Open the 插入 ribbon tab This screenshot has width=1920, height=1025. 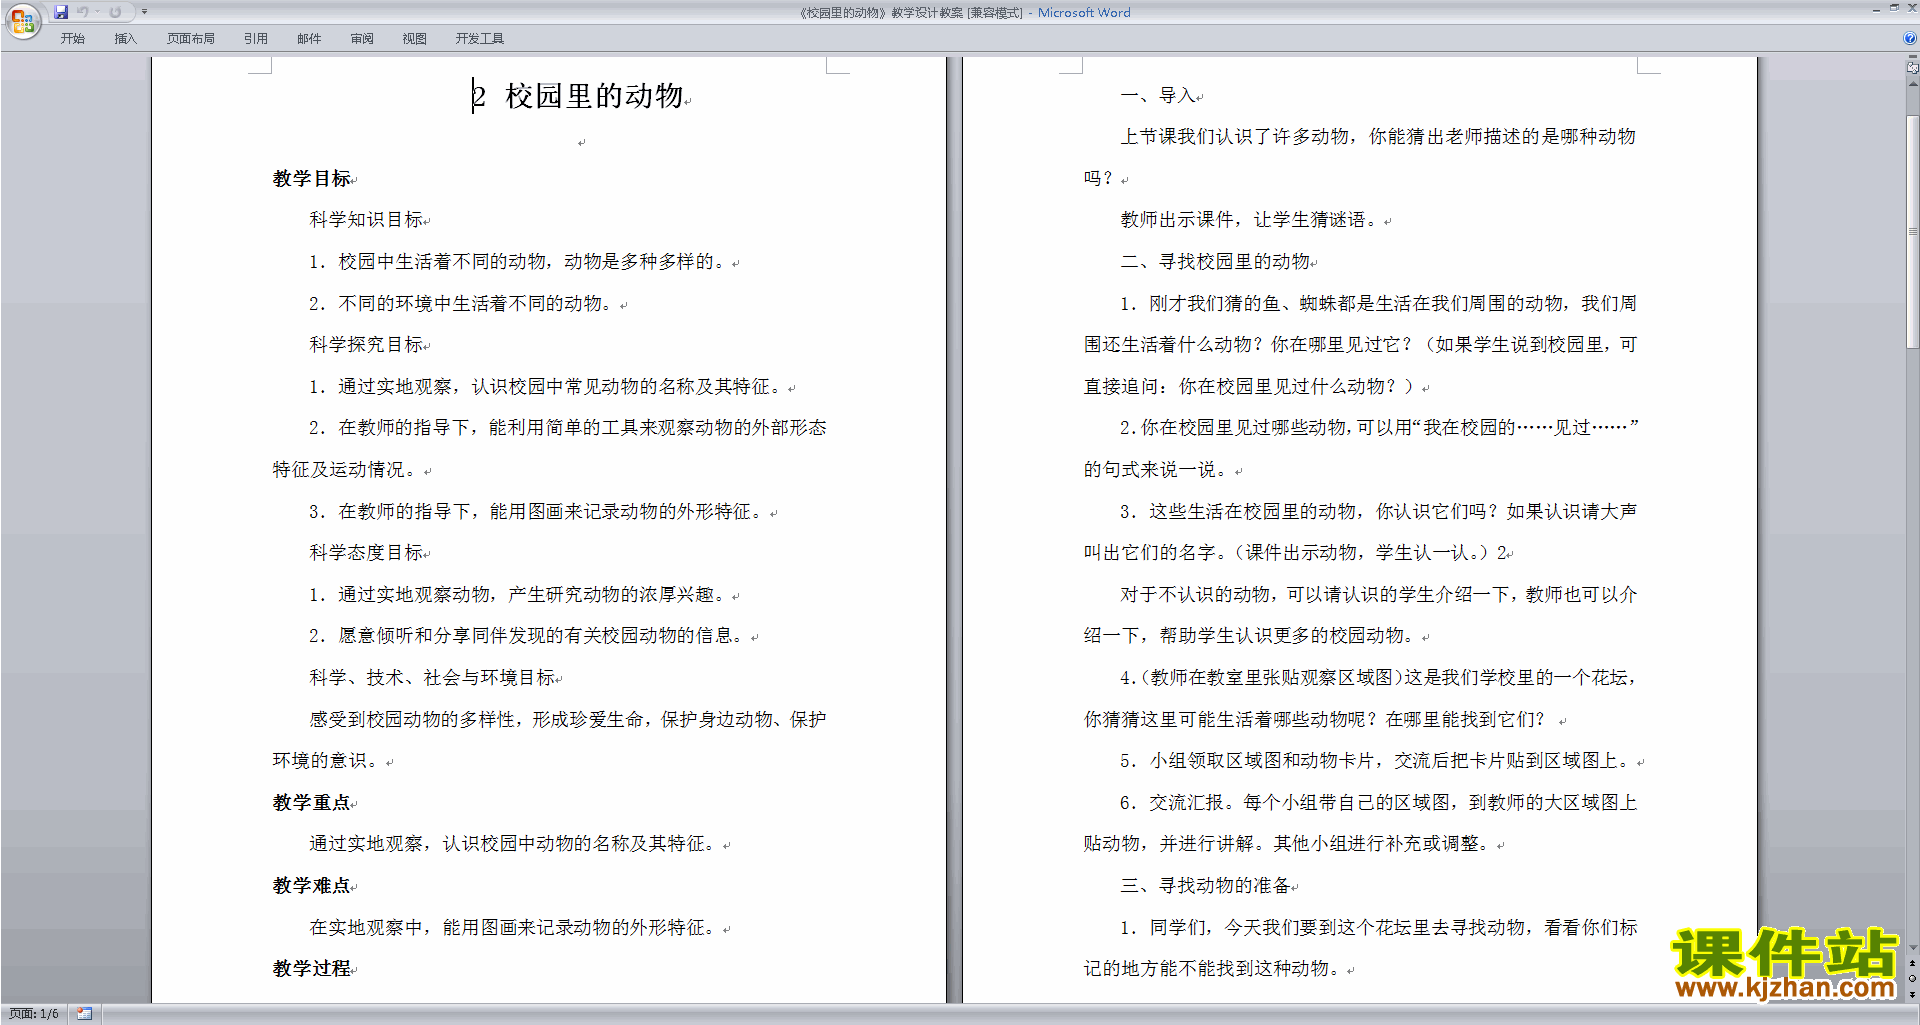pos(125,39)
